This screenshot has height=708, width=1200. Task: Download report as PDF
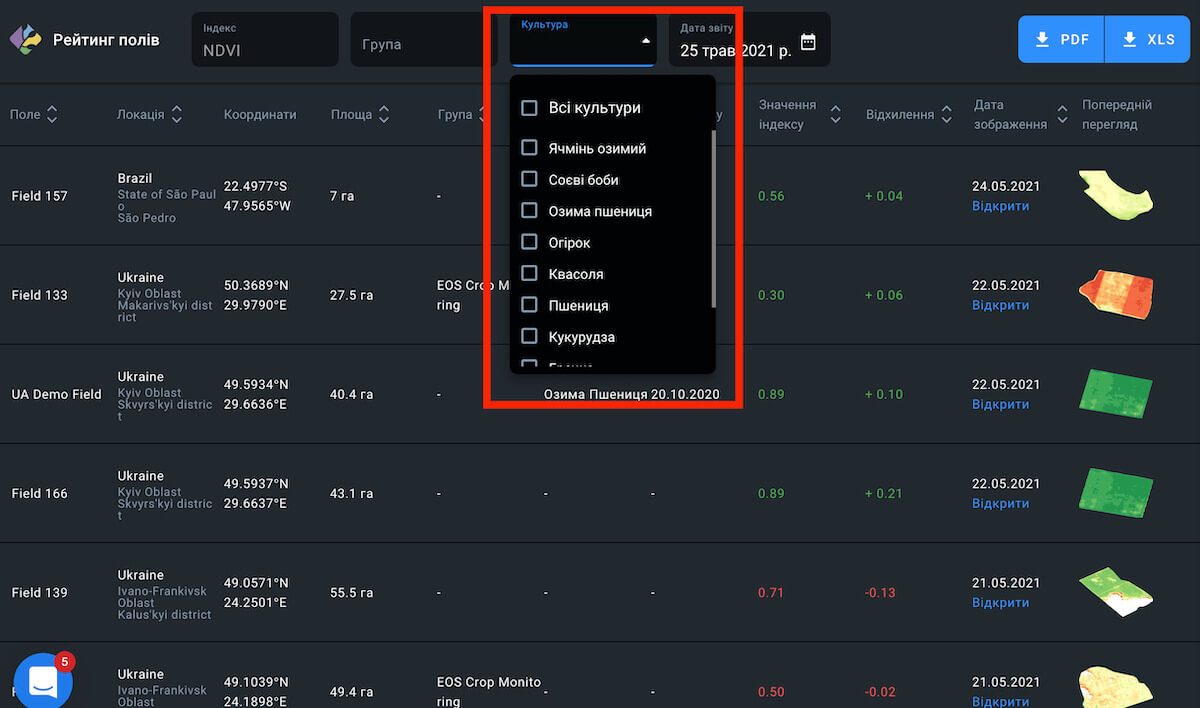click(1061, 40)
